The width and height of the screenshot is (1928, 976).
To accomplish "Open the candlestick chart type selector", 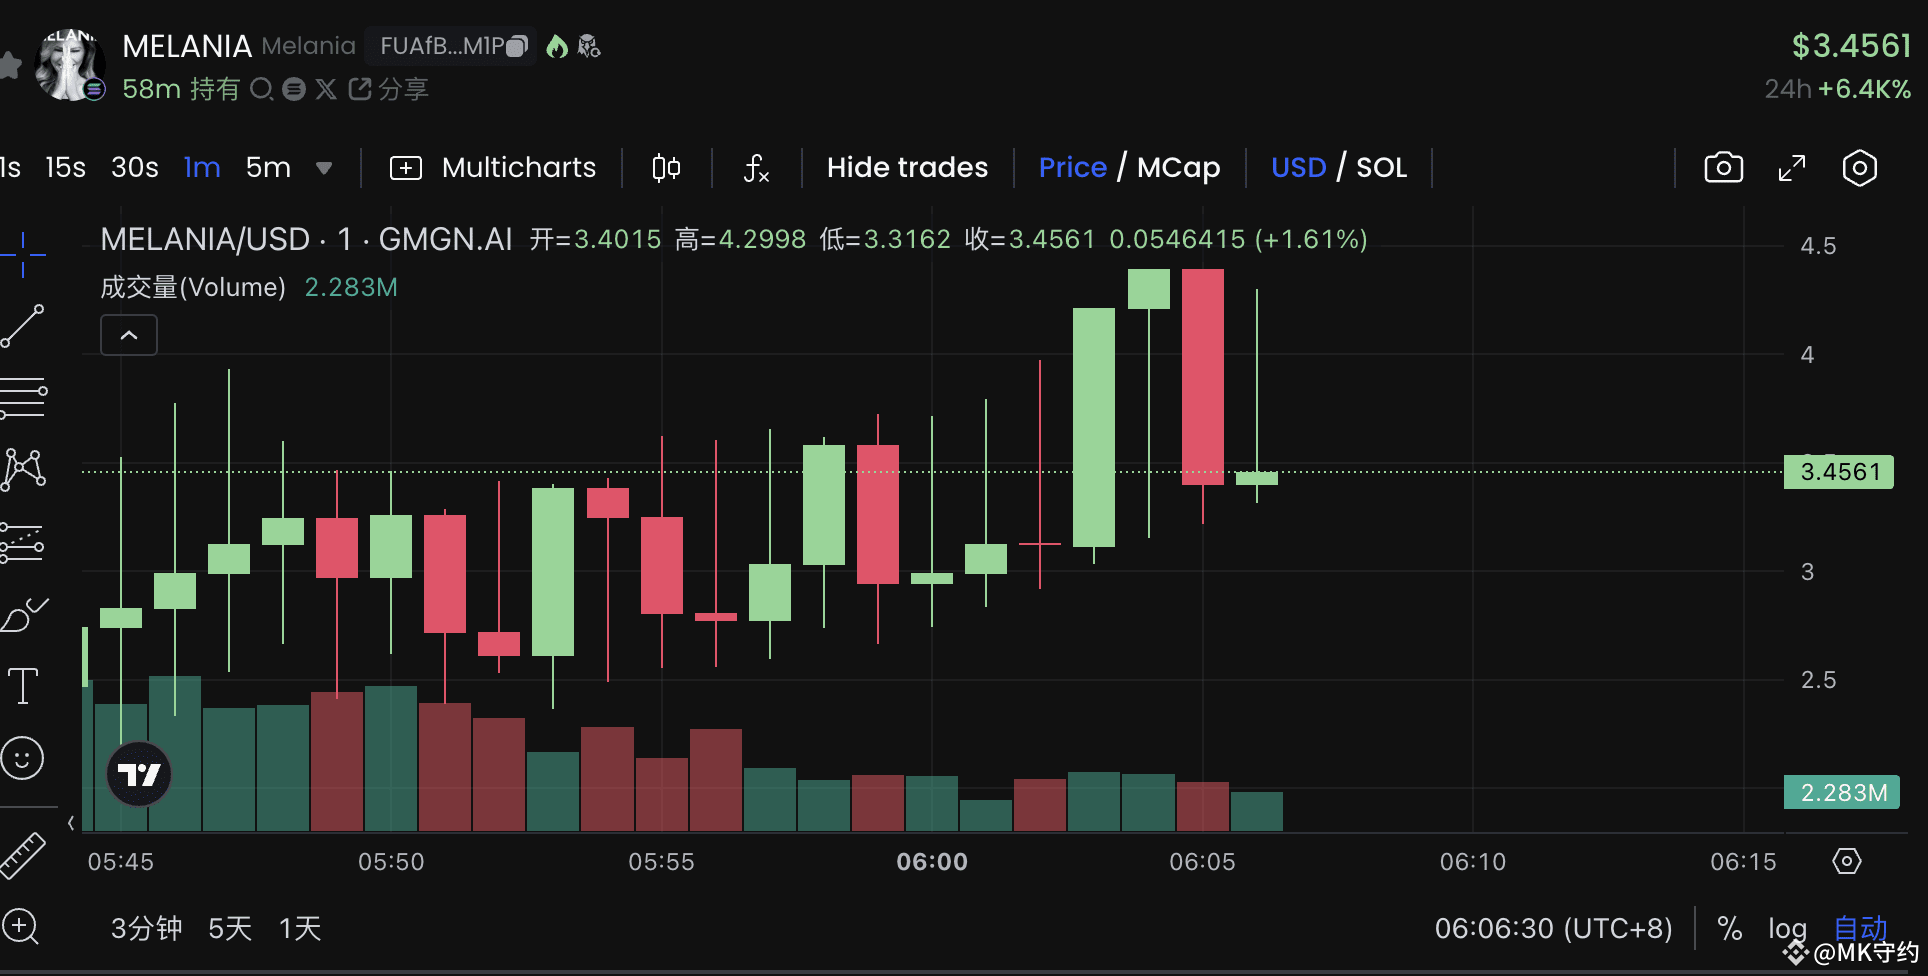I will coord(666,168).
